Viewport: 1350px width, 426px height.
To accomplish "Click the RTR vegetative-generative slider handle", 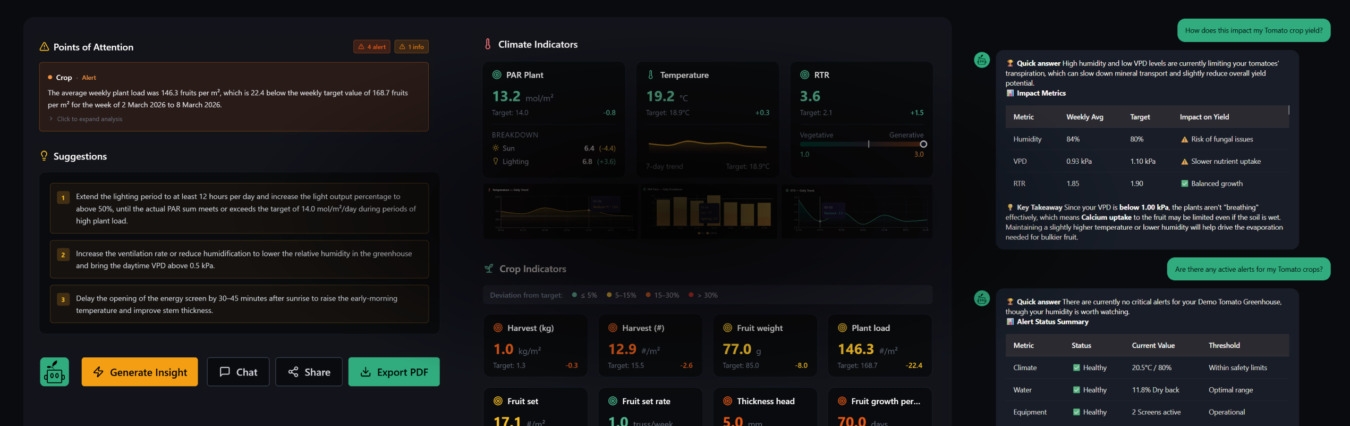I will point(923,144).
